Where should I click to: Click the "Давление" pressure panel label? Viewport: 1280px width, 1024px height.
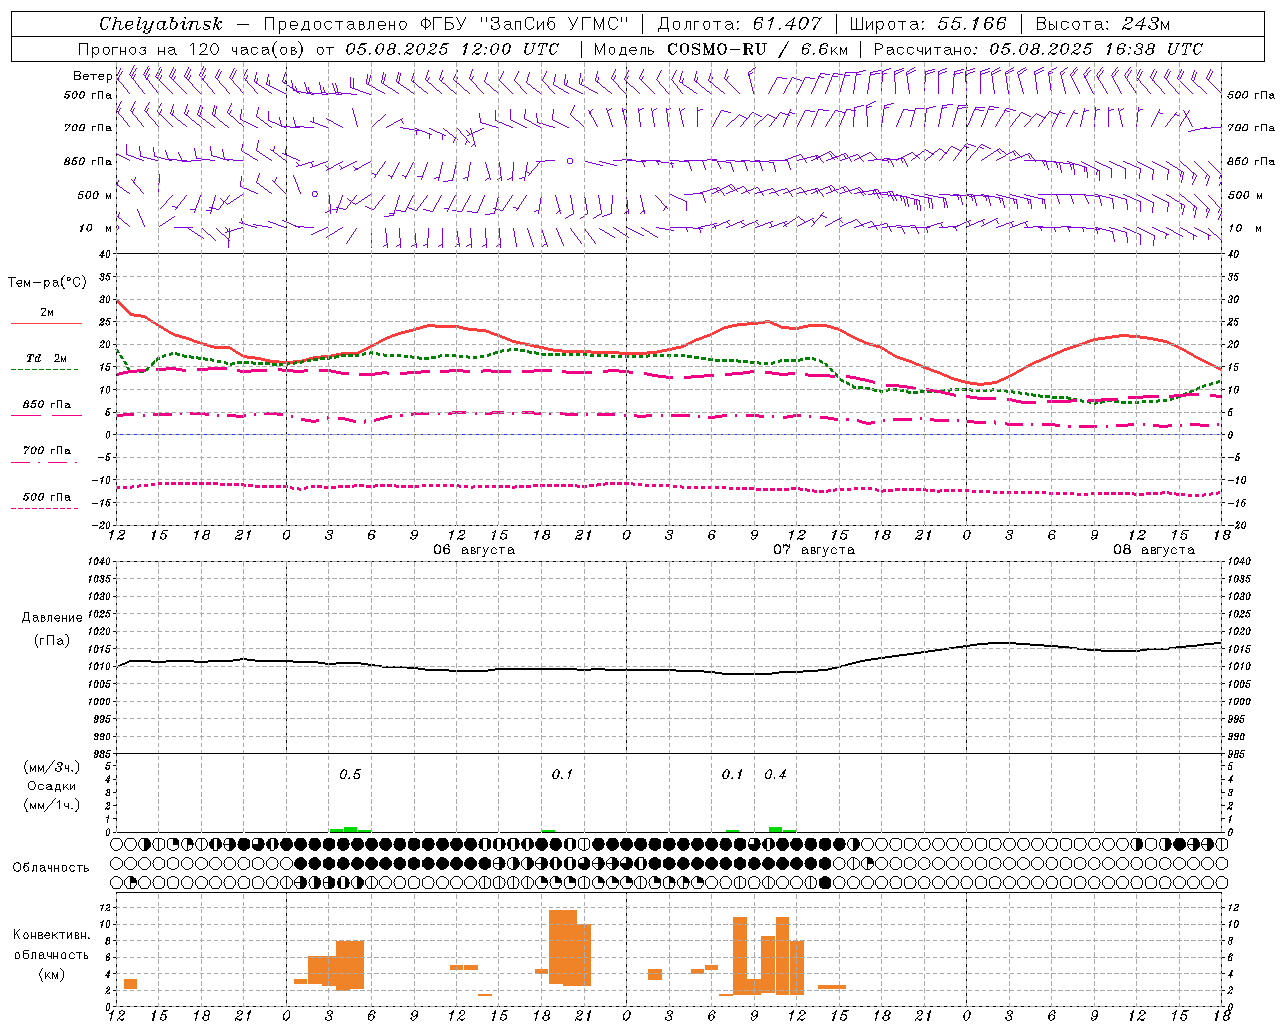(52, 618)
